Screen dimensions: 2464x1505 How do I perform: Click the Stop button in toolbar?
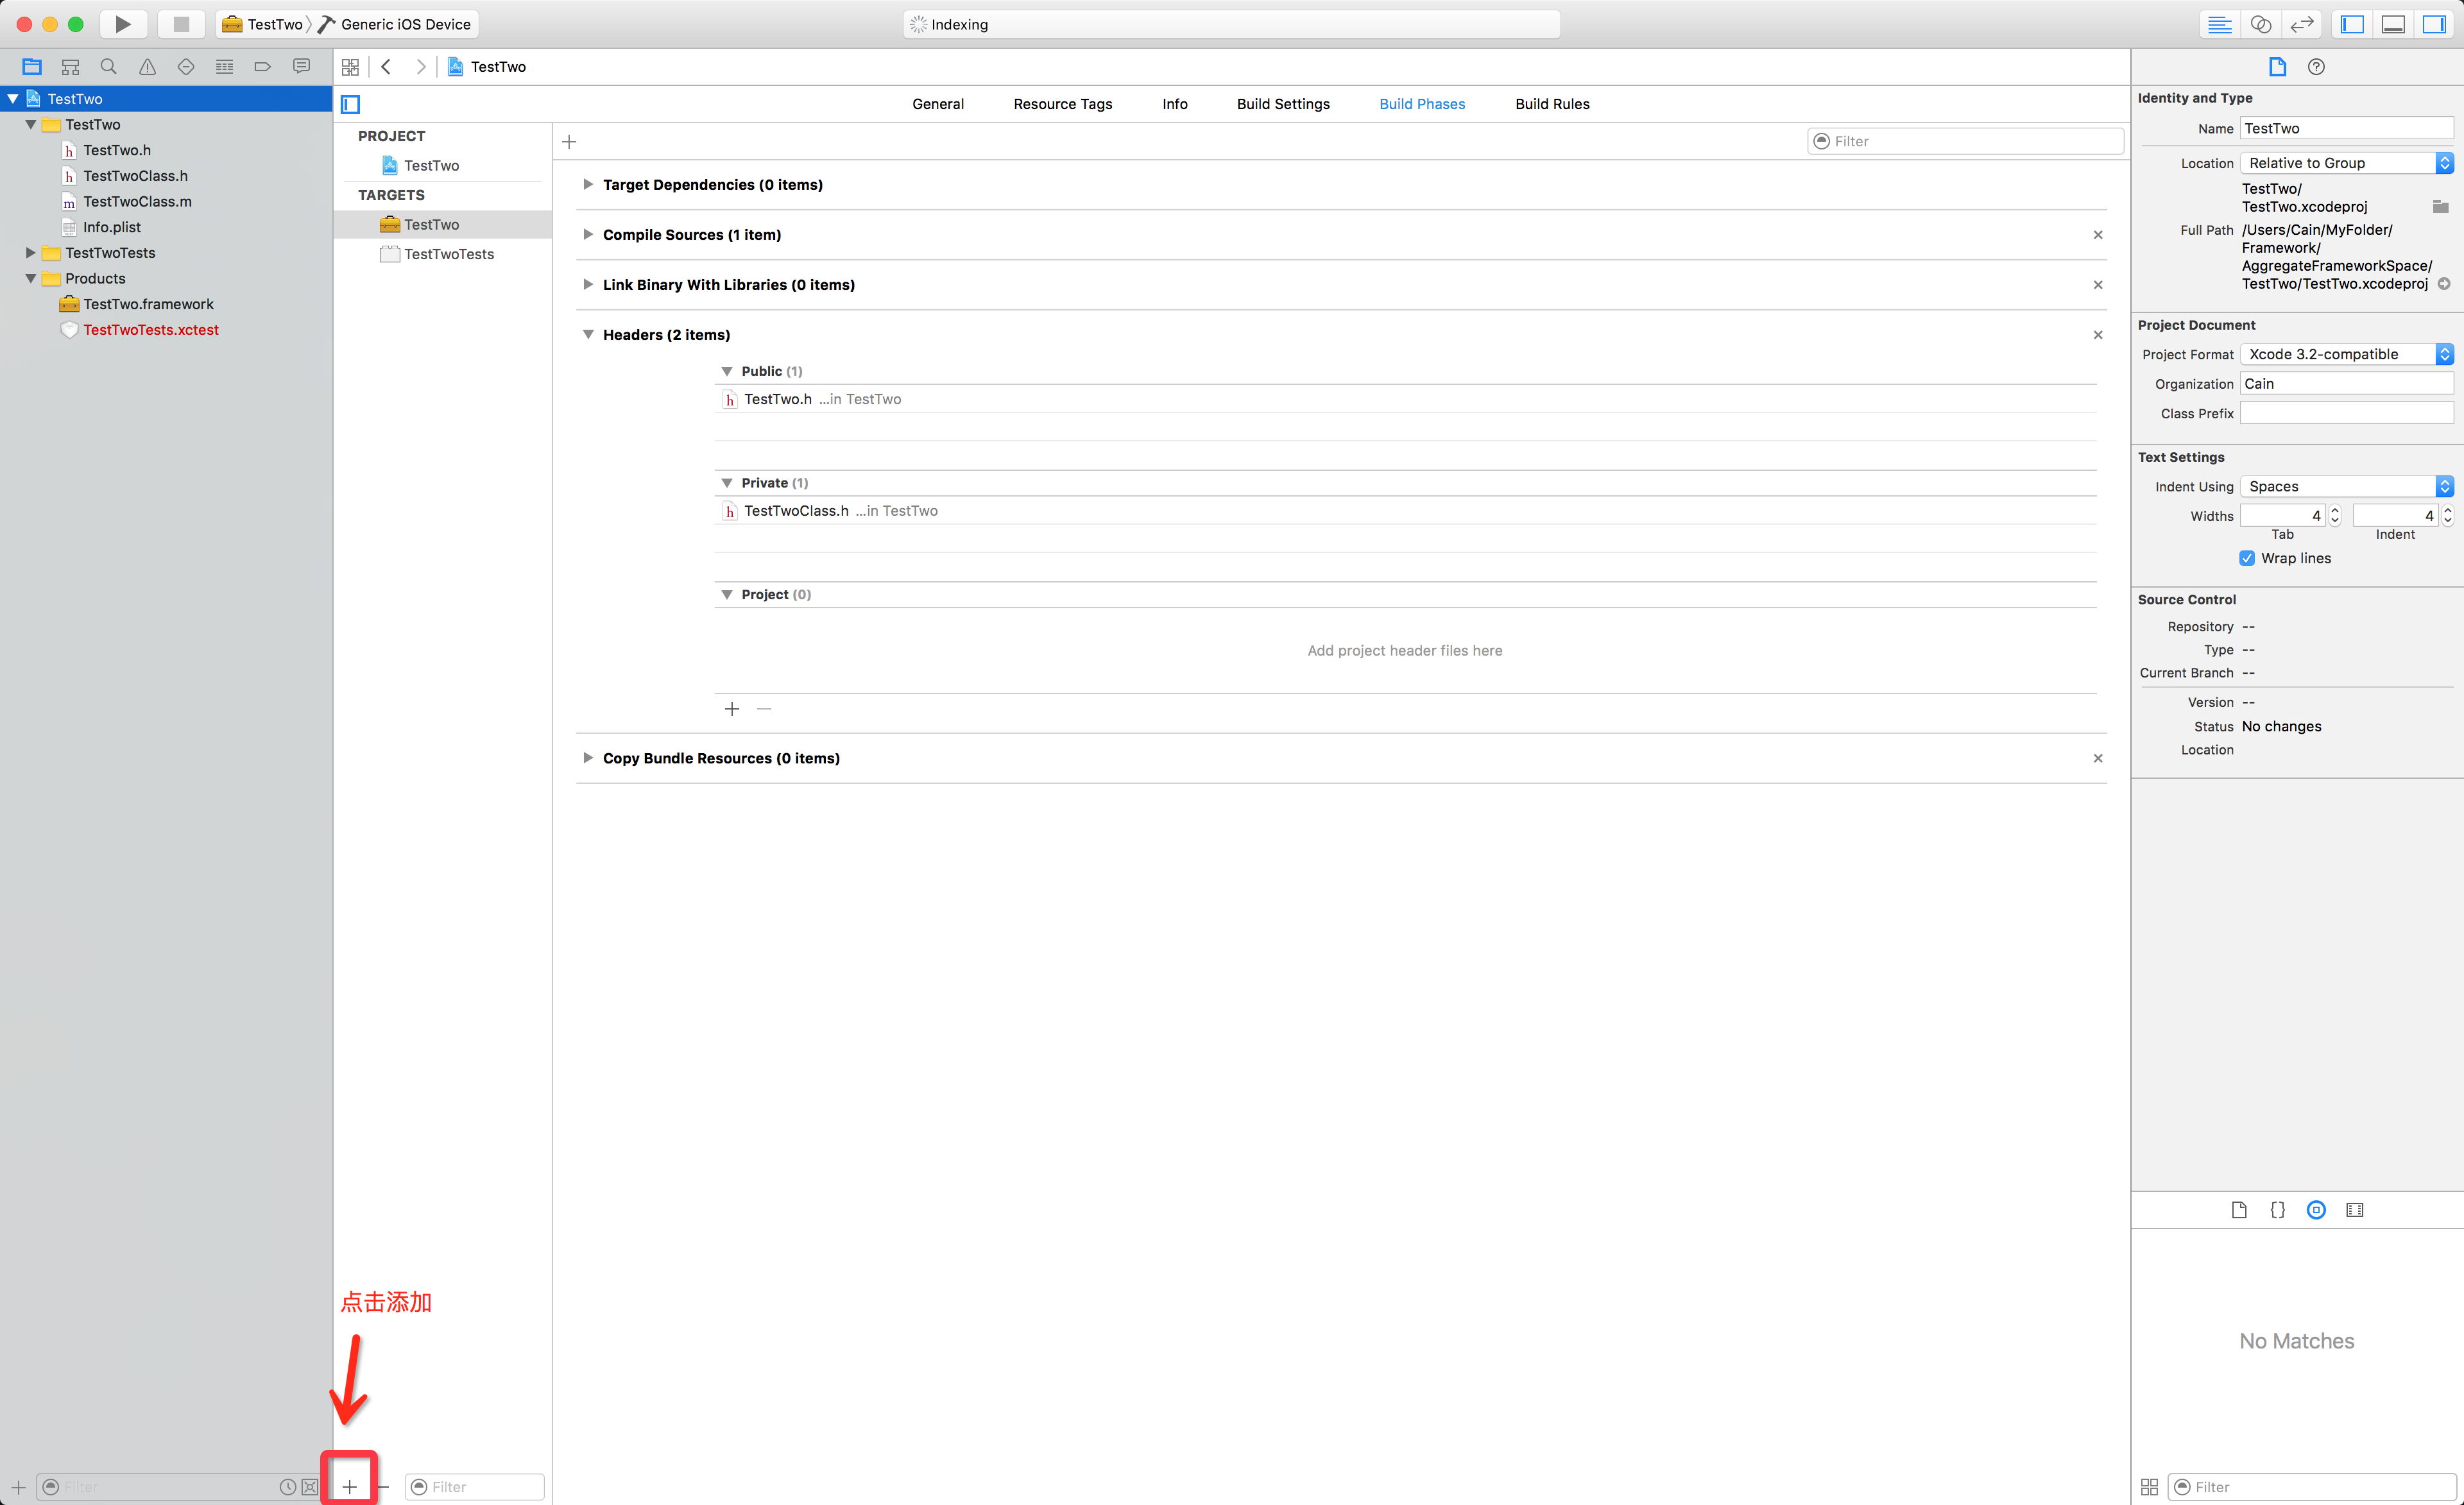[x=181, y=24]
